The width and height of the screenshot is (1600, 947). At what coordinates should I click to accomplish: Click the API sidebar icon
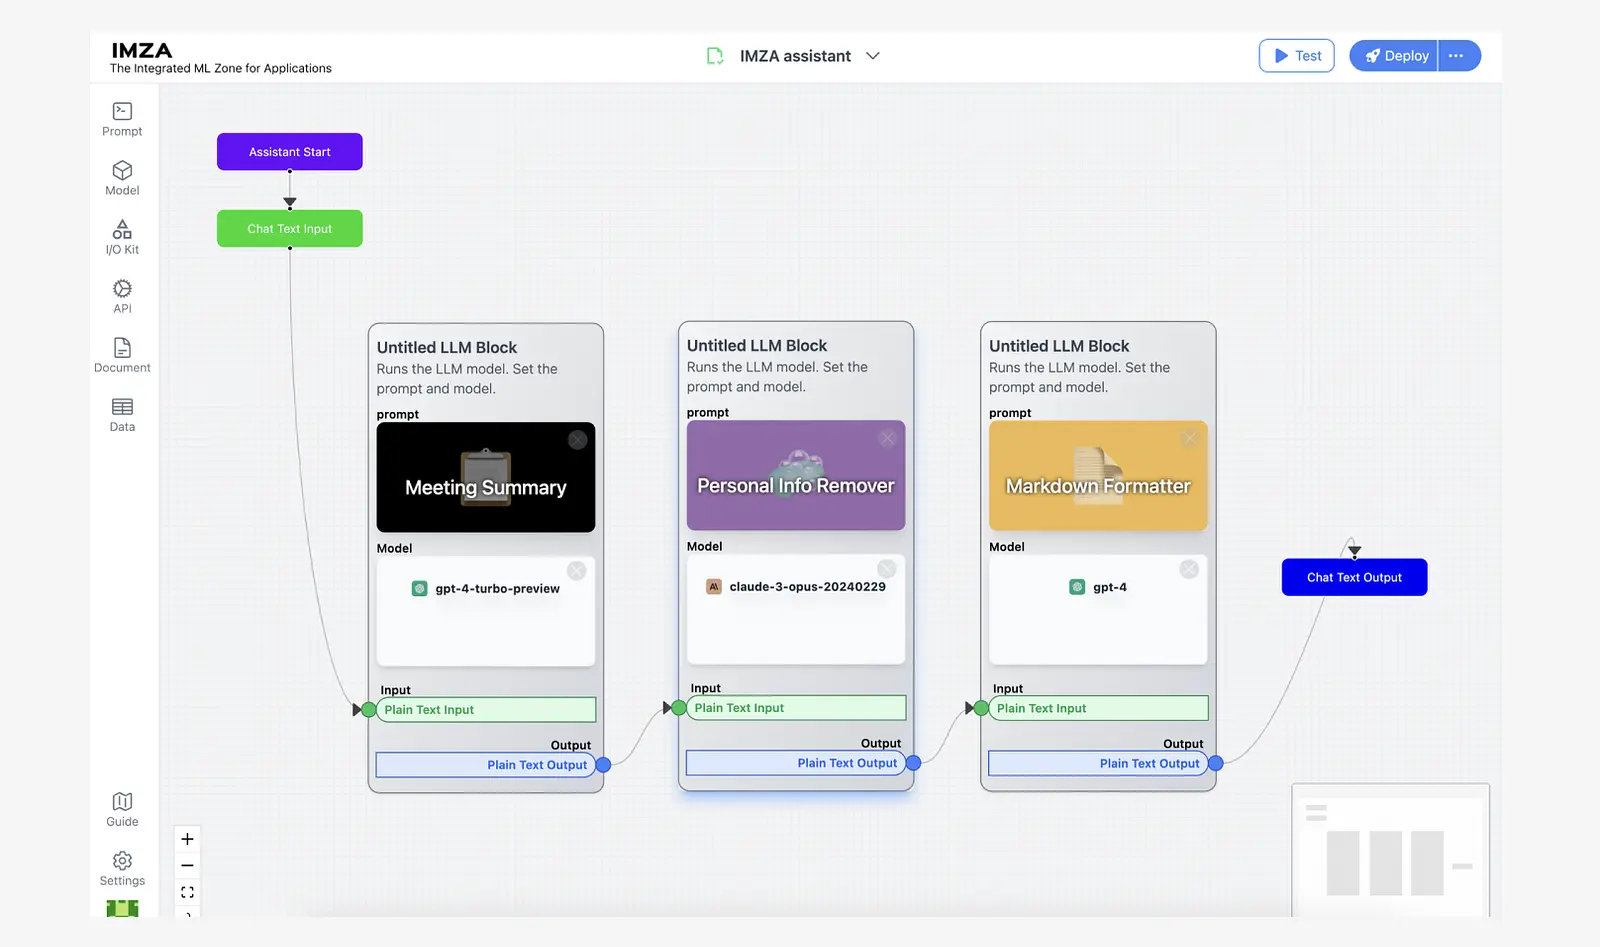(122, 296)
